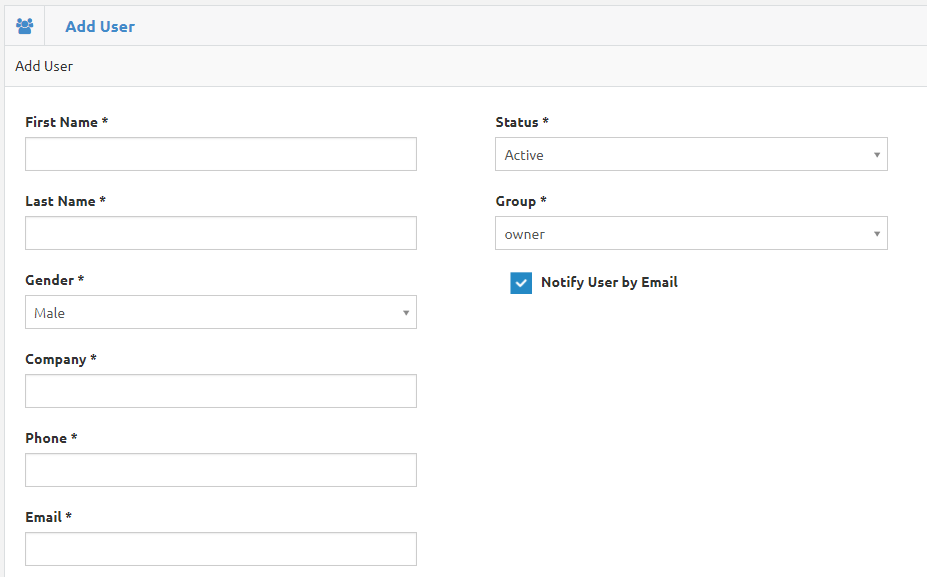Click the 'Group *' field label
The width and height of the screenshot is (927, 577).
pyautogui.click(x=521, y=201)
